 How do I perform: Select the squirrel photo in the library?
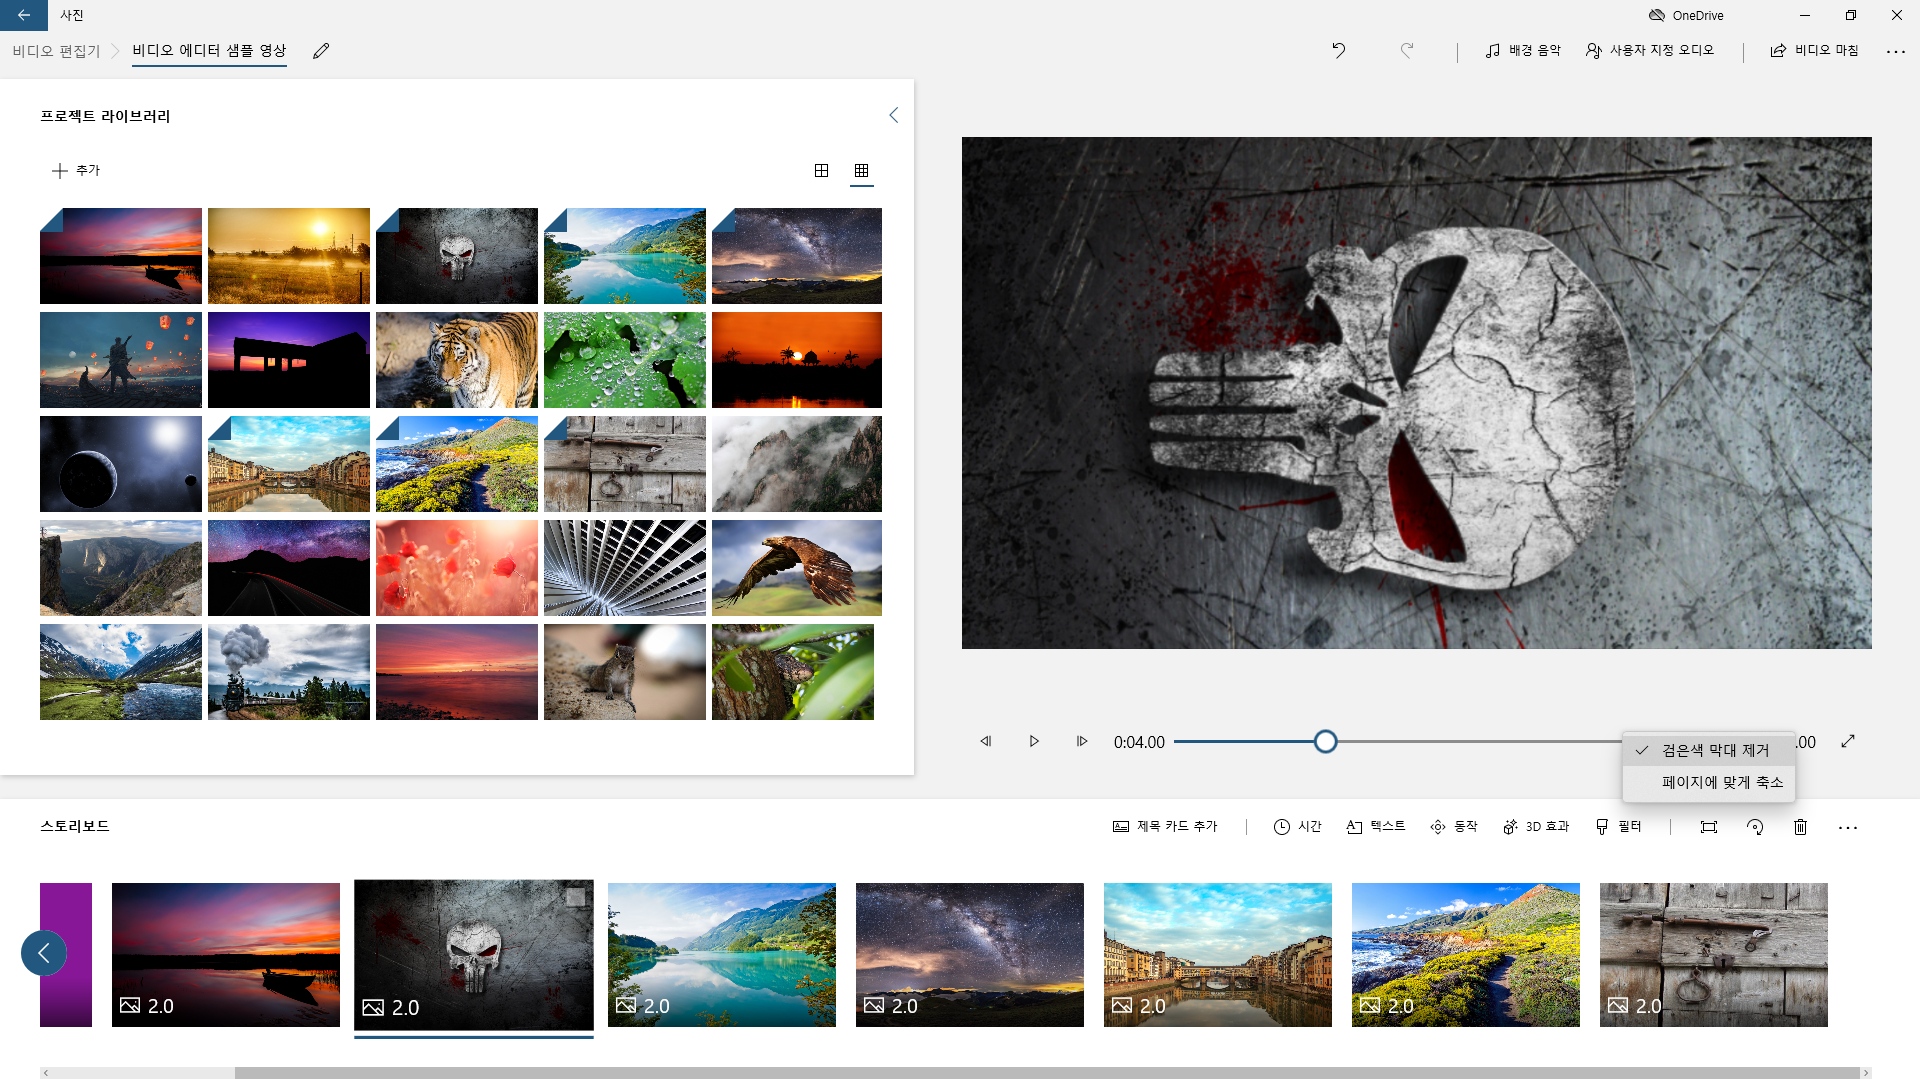625,672
